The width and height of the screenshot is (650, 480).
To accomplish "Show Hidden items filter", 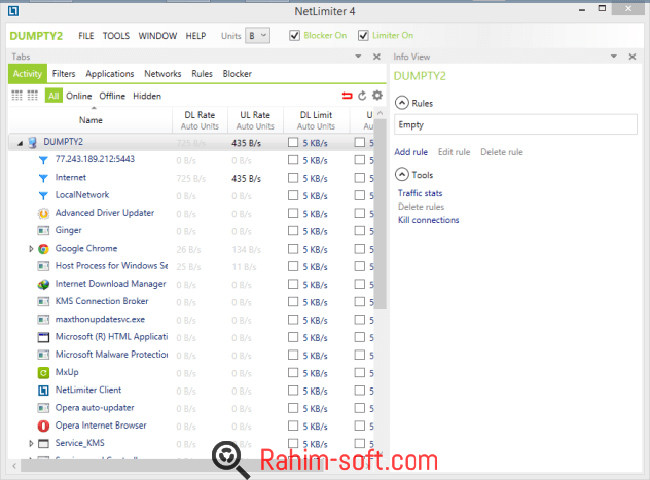I will tap(147, 96).
